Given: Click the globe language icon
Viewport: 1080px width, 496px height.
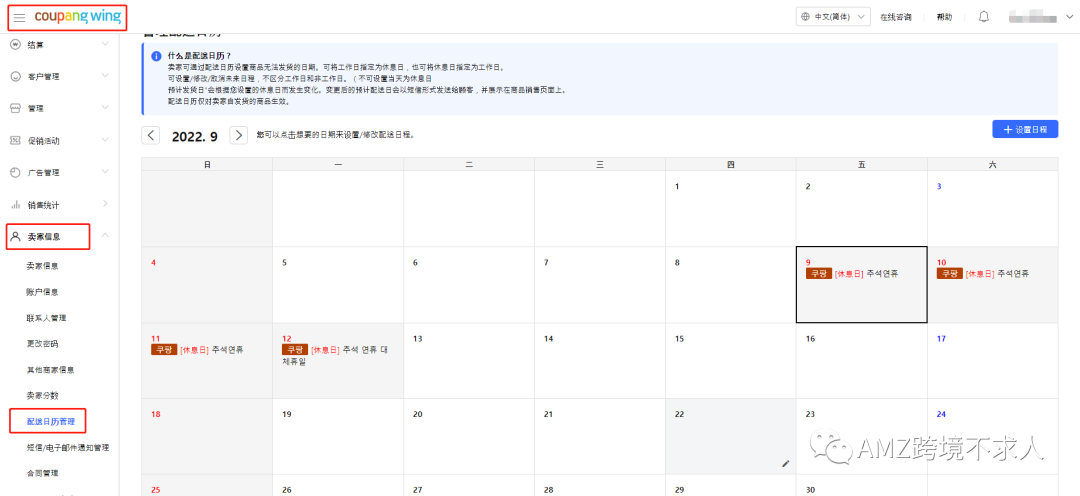Looking at the screenshot, I should click(805, 17).
